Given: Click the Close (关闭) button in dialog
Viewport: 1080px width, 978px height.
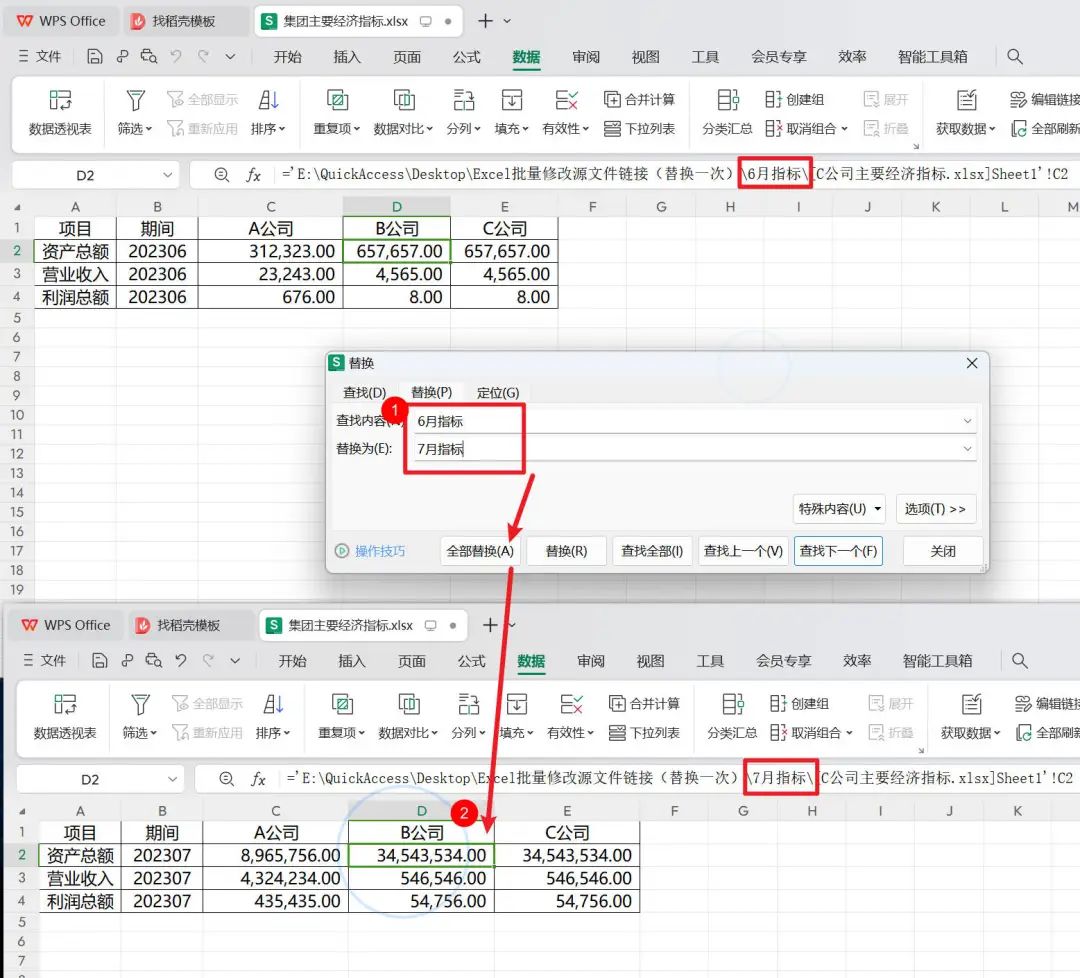Looking at the screenshot, I should [x=942, y=551].
